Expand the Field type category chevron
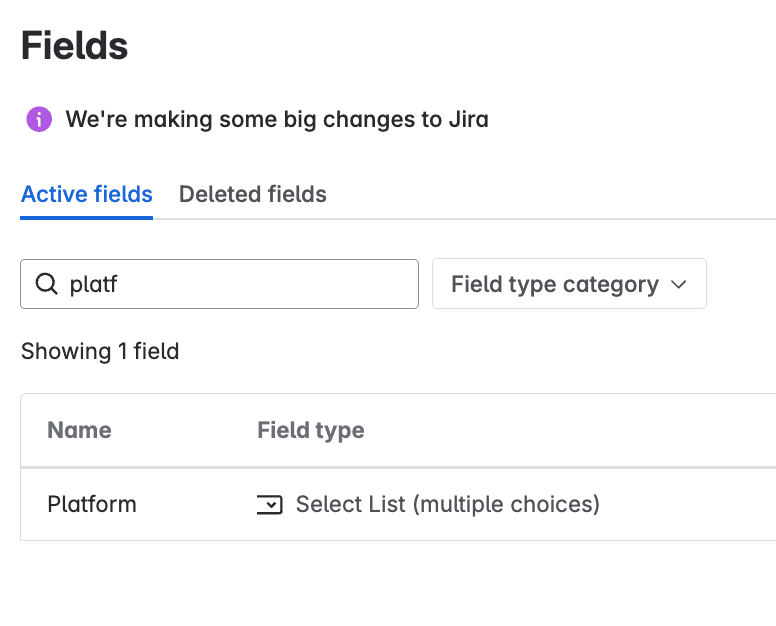 pyautogui.click(x=679, y=285)
